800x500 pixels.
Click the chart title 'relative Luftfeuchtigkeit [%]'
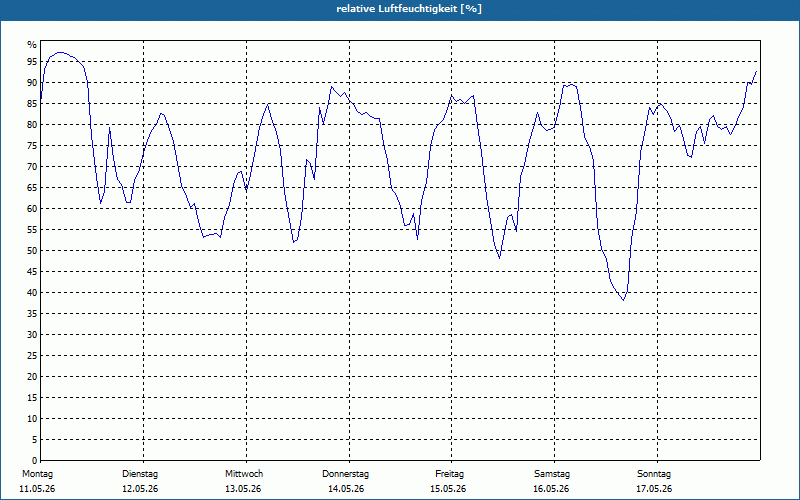[409, 9]
